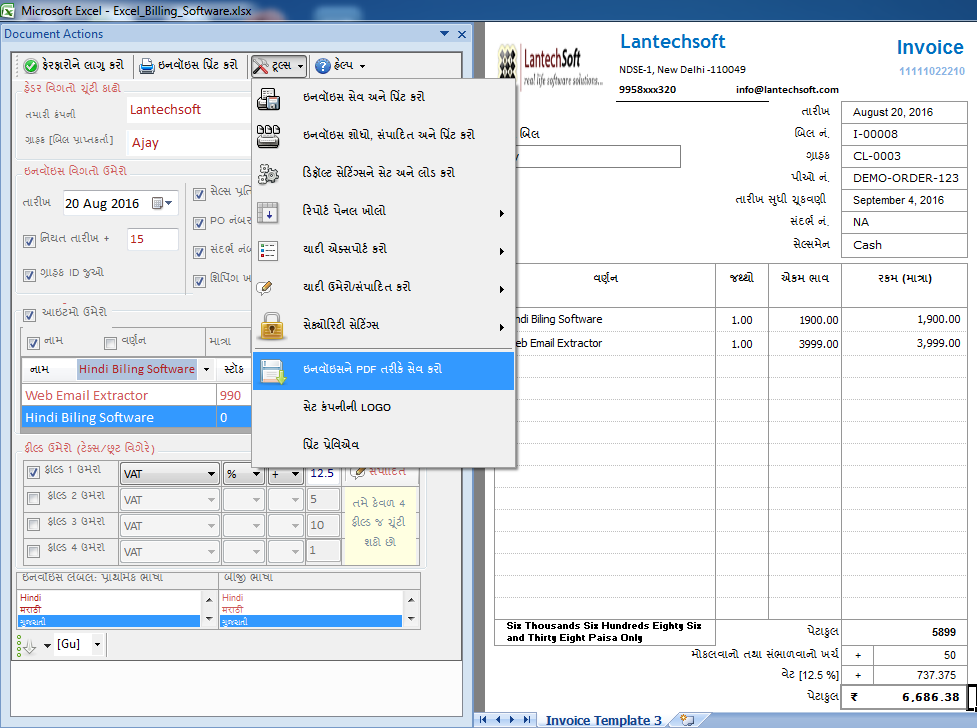This screenshot has width=977, height=728.
Task: Click the export list icon
Action: [x=269, y=251]
